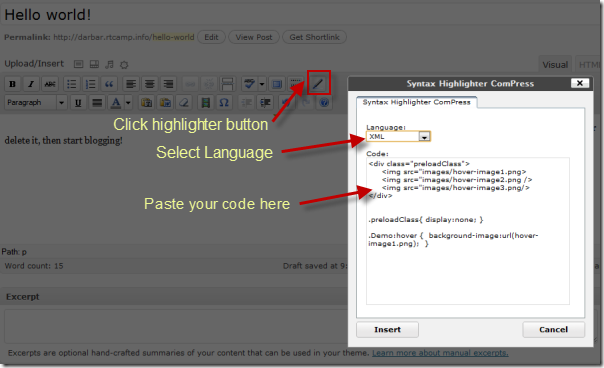
Task: Toggle Bold formatting in the editor toolbar
Action: (x=12, y=84)
